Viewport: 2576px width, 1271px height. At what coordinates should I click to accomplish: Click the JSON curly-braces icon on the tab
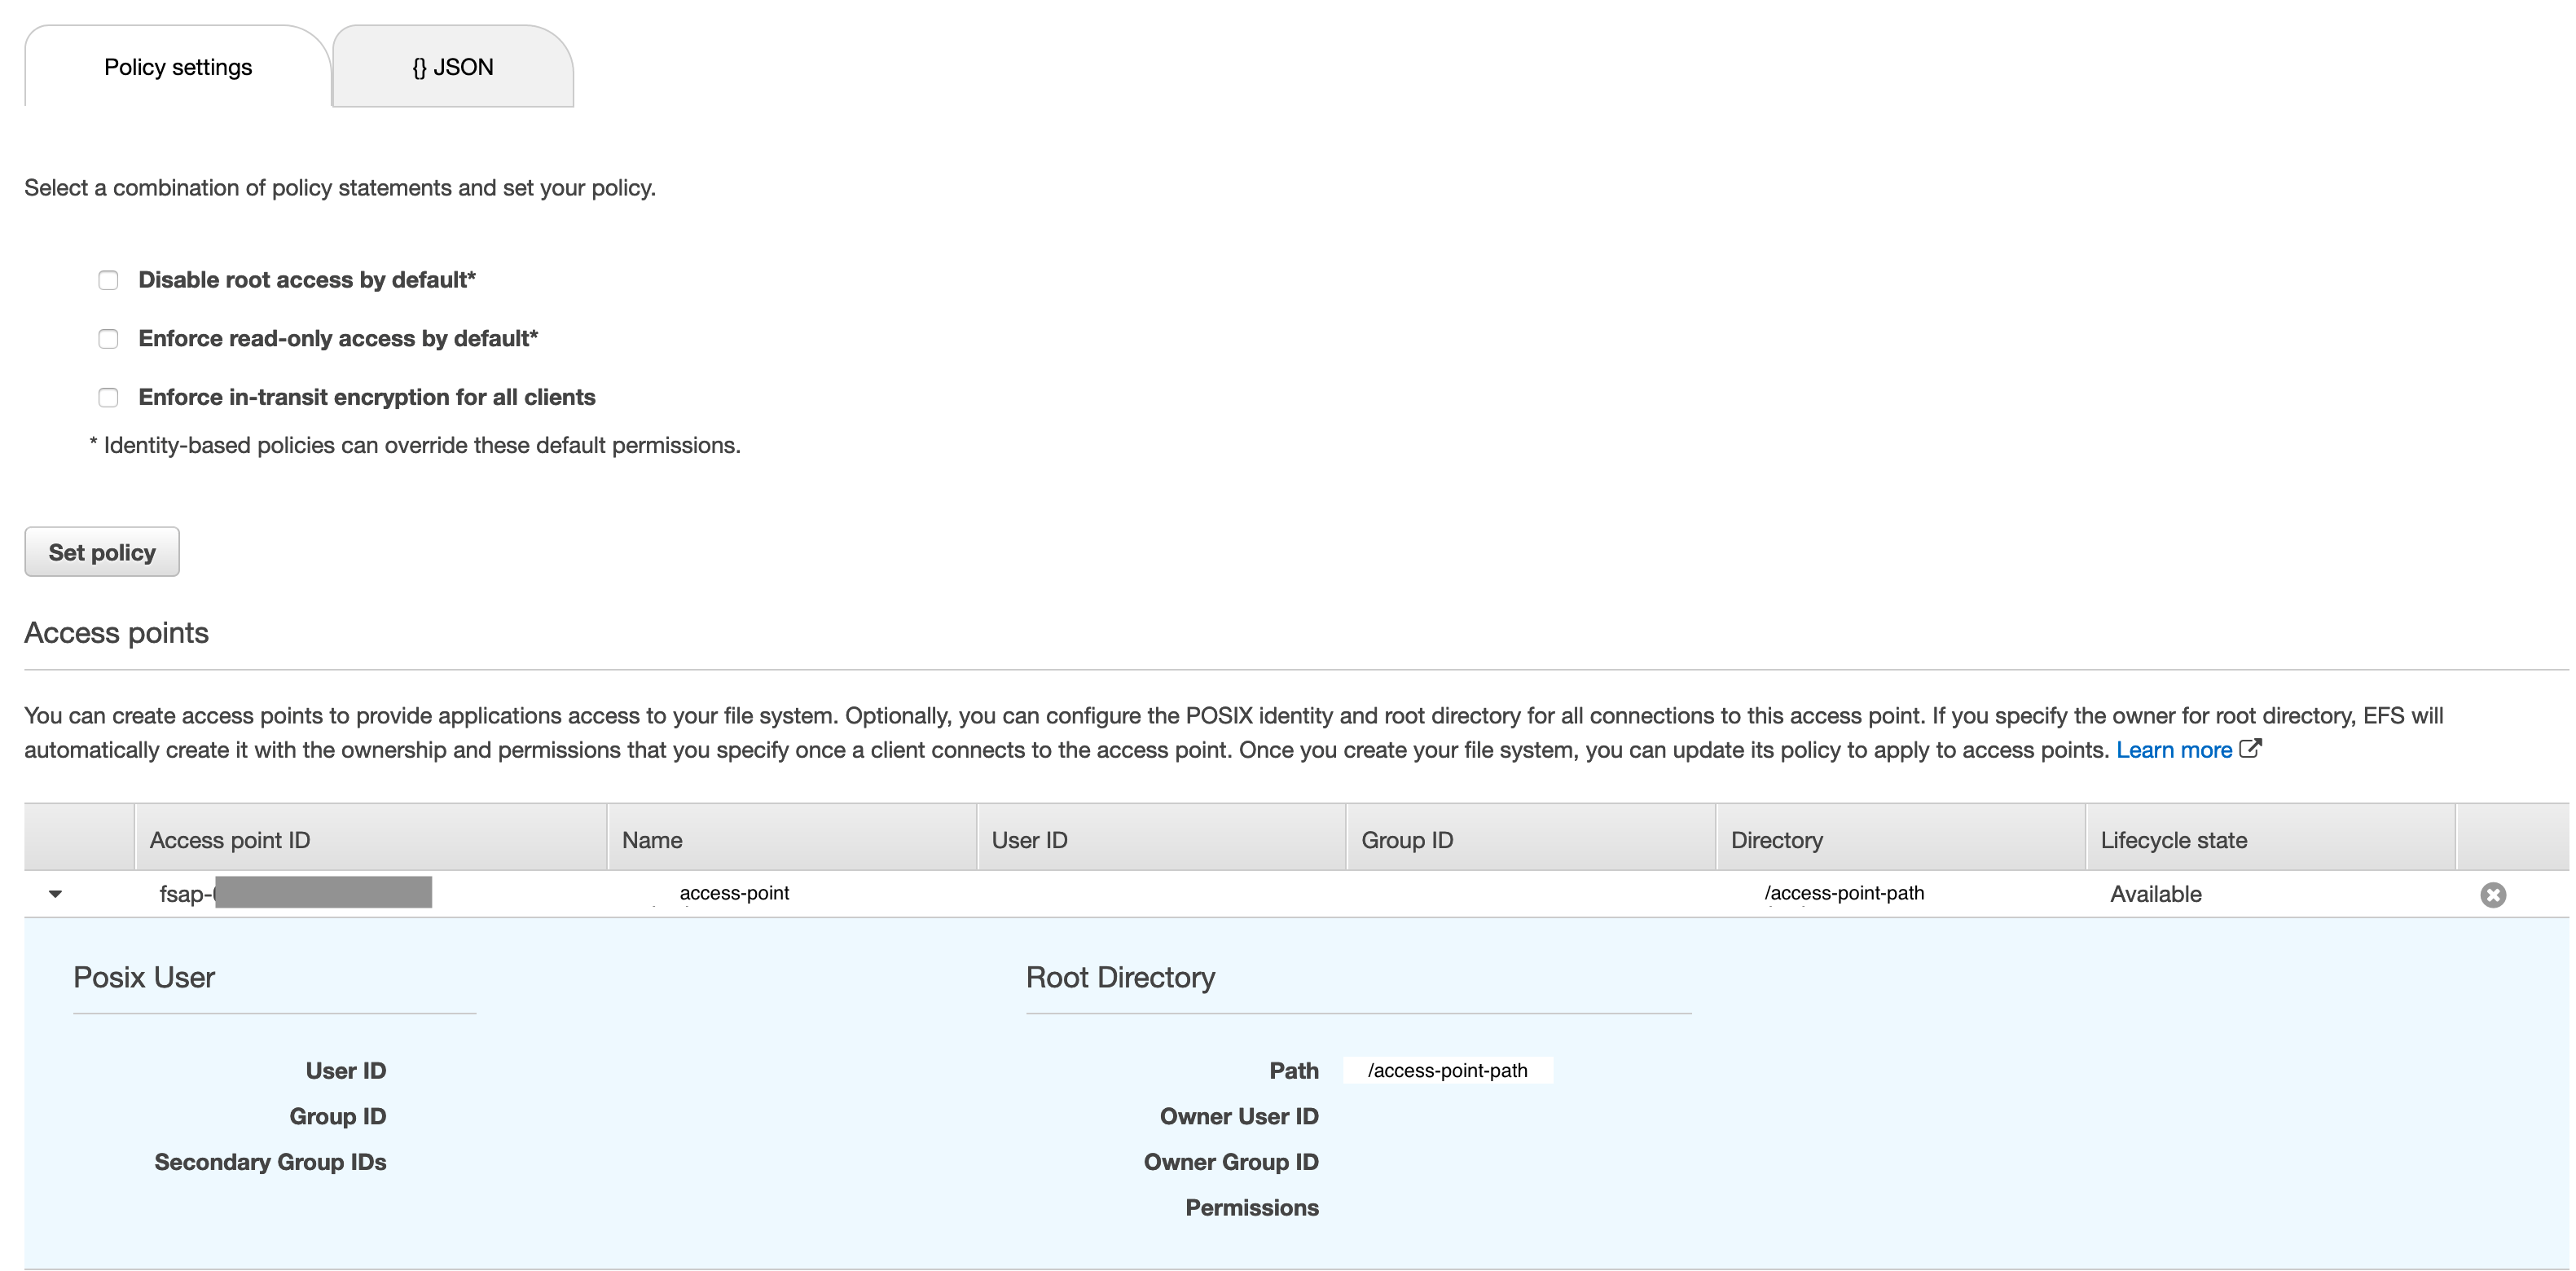click(x=417, y=66)
